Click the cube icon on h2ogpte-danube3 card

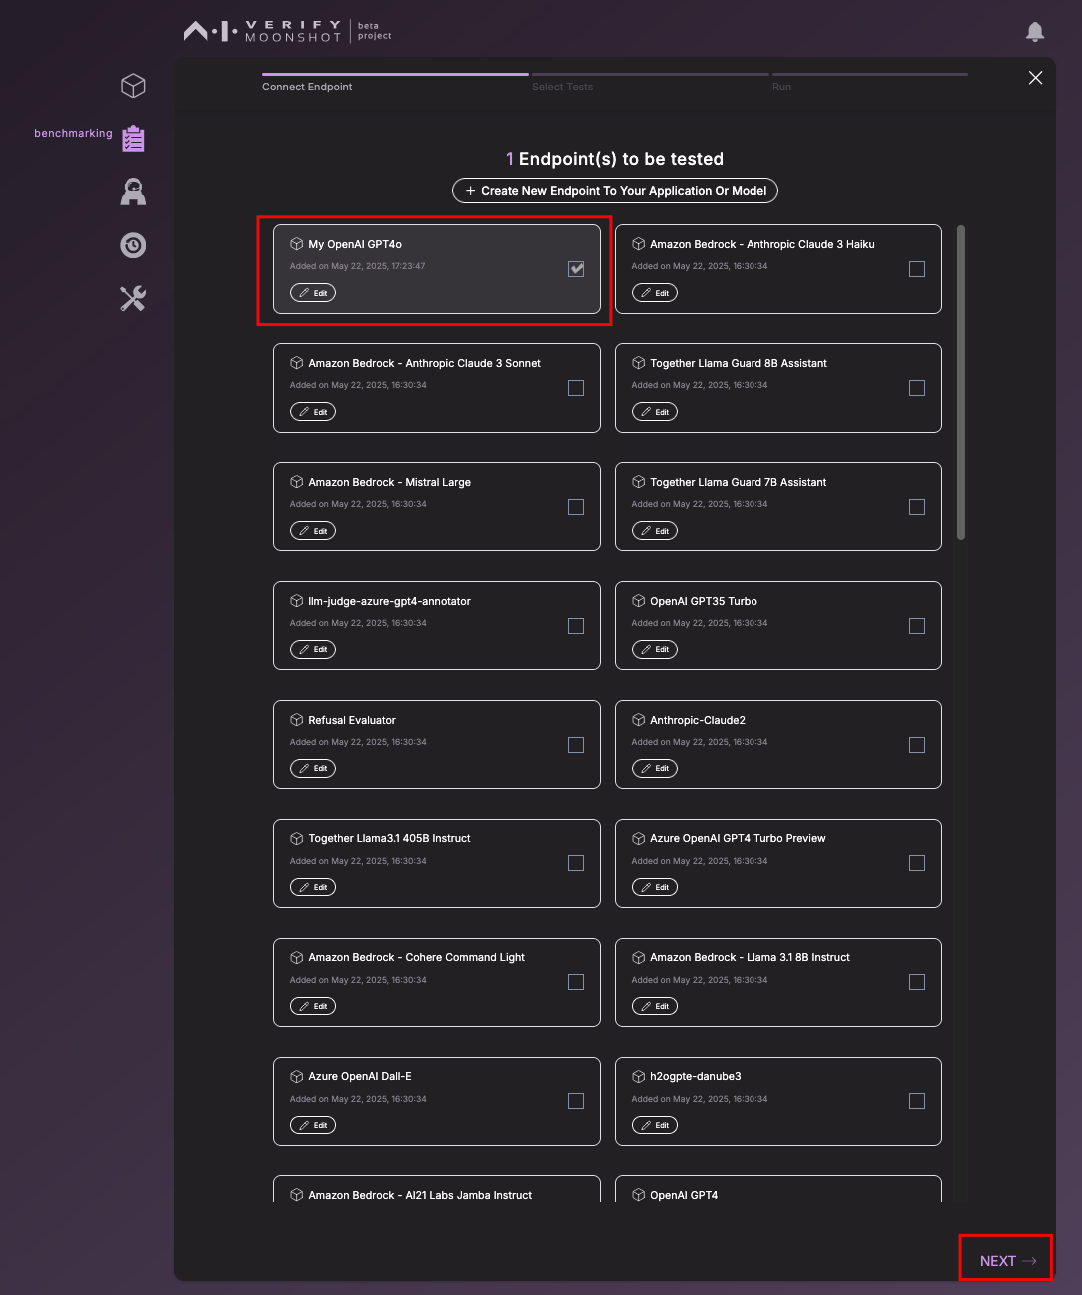pyautogui.click(x=639, y=1076)
